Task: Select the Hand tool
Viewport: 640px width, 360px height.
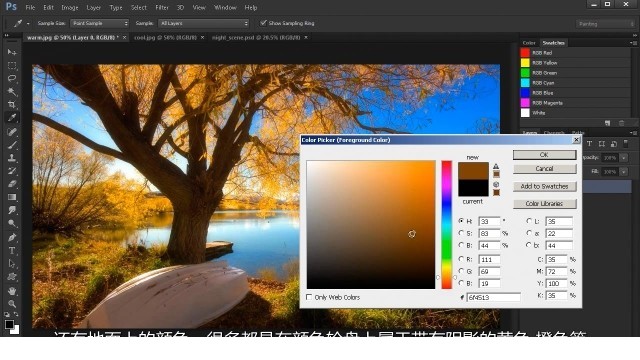Action: 12,291
